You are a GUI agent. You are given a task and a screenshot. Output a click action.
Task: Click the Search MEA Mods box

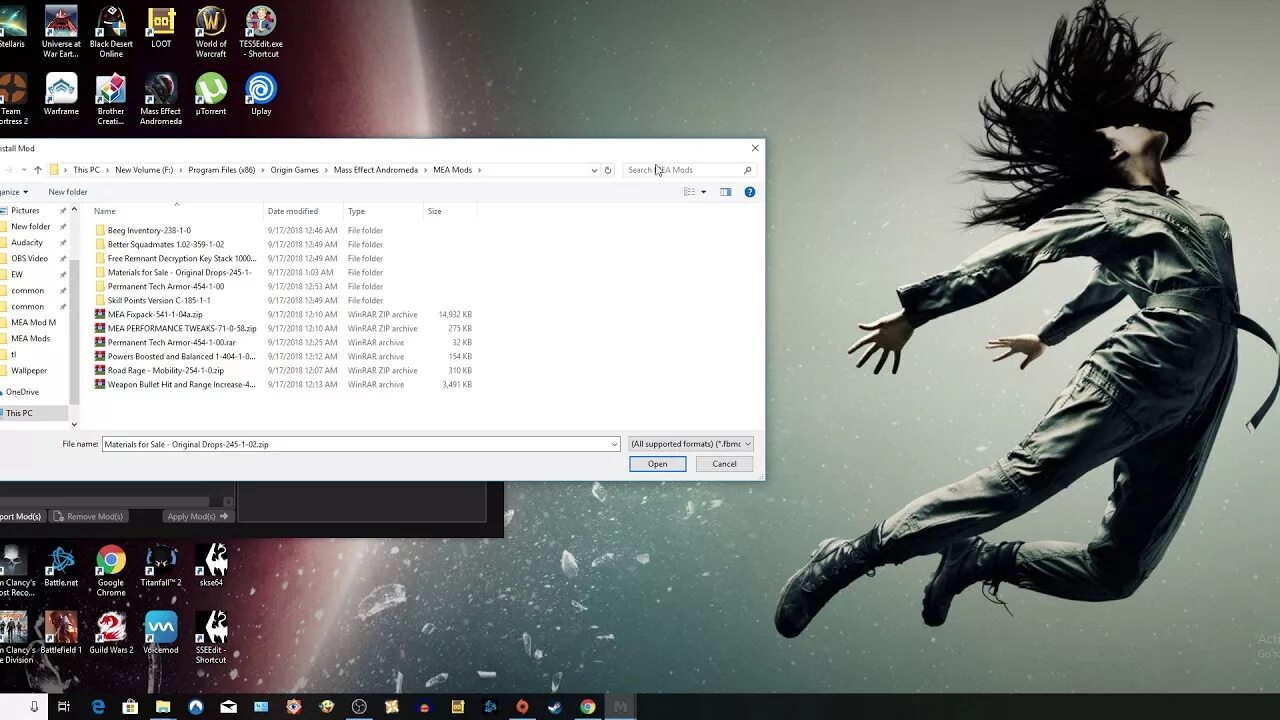pyautogui.click(x=684, y=170)
